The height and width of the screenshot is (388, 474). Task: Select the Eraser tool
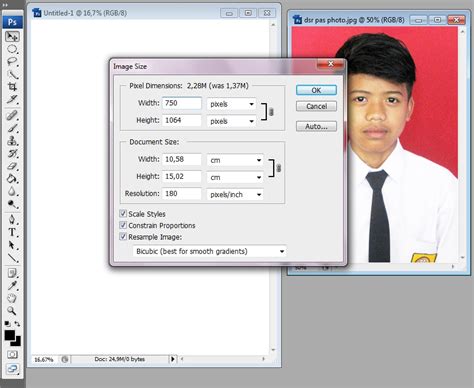pos(12,166)
